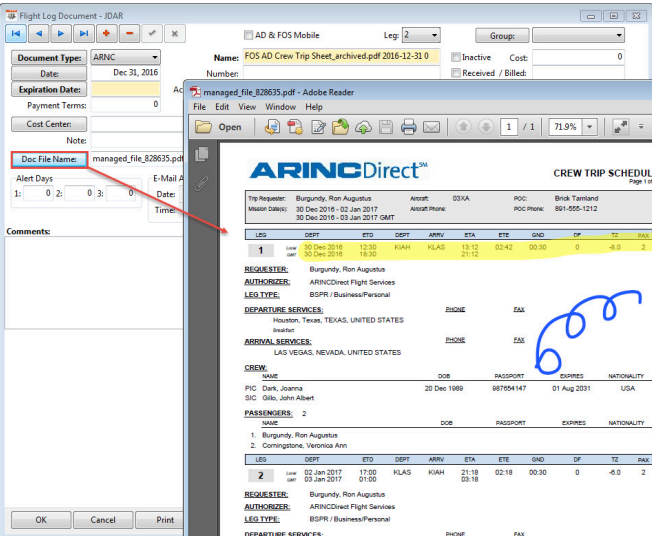The width and height of the screenshot is (652, 536).
Task: Click the Document Type button
Action: pos(49,58)
